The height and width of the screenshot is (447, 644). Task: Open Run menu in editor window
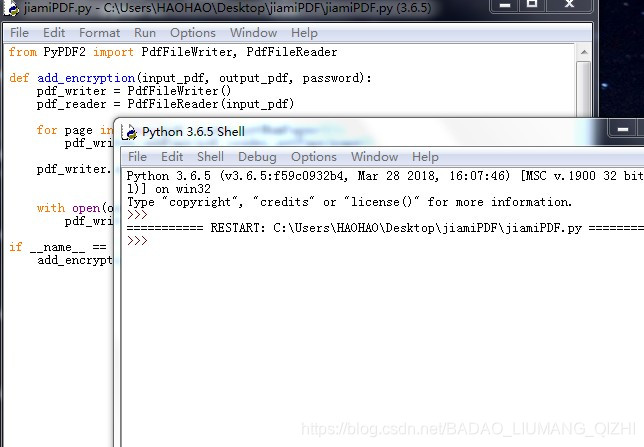click(x=145, y=32)
